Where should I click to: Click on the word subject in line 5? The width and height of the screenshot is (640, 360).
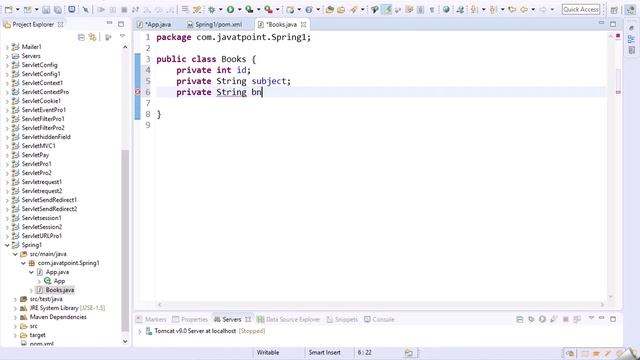[x=269, y=81]
